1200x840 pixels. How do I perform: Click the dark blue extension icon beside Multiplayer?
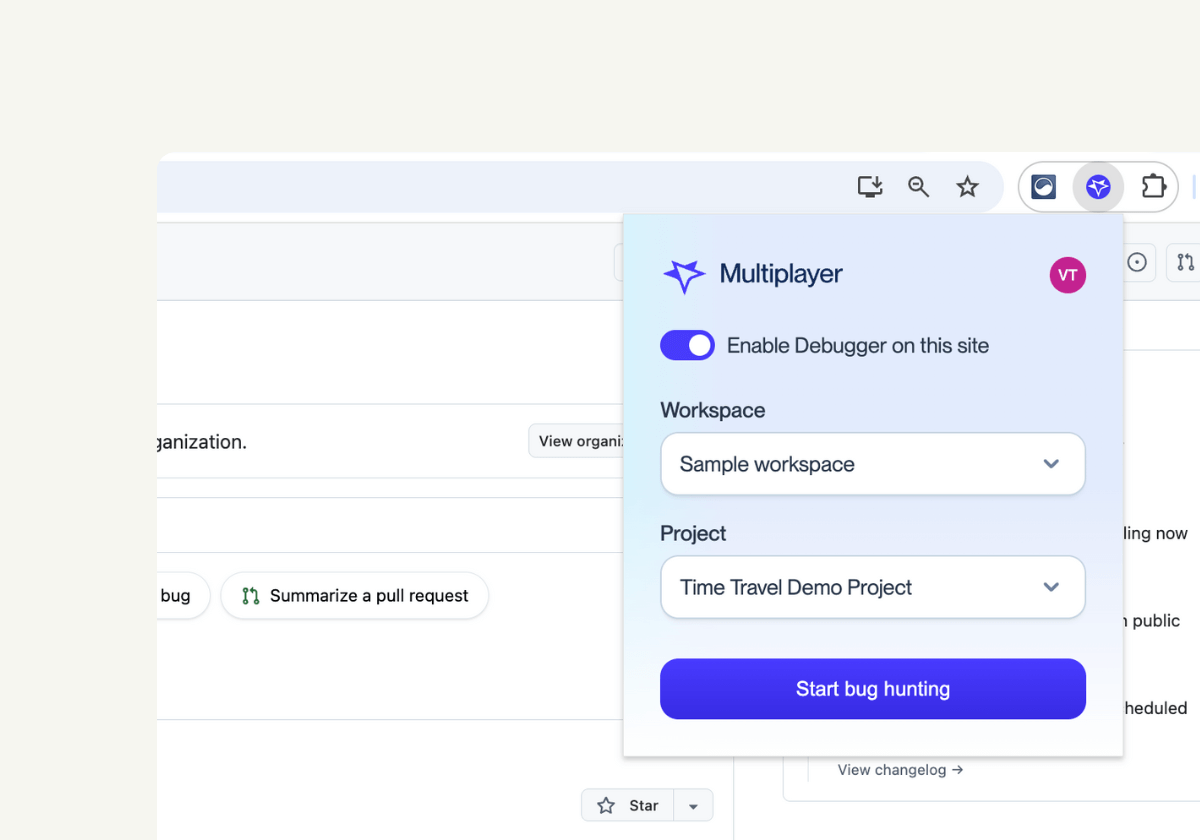[x=1042, y=186]
